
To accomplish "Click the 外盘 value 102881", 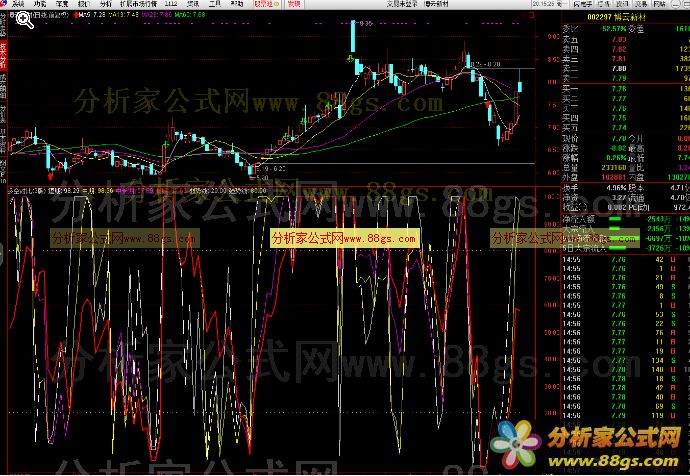I will pos(613,177).
